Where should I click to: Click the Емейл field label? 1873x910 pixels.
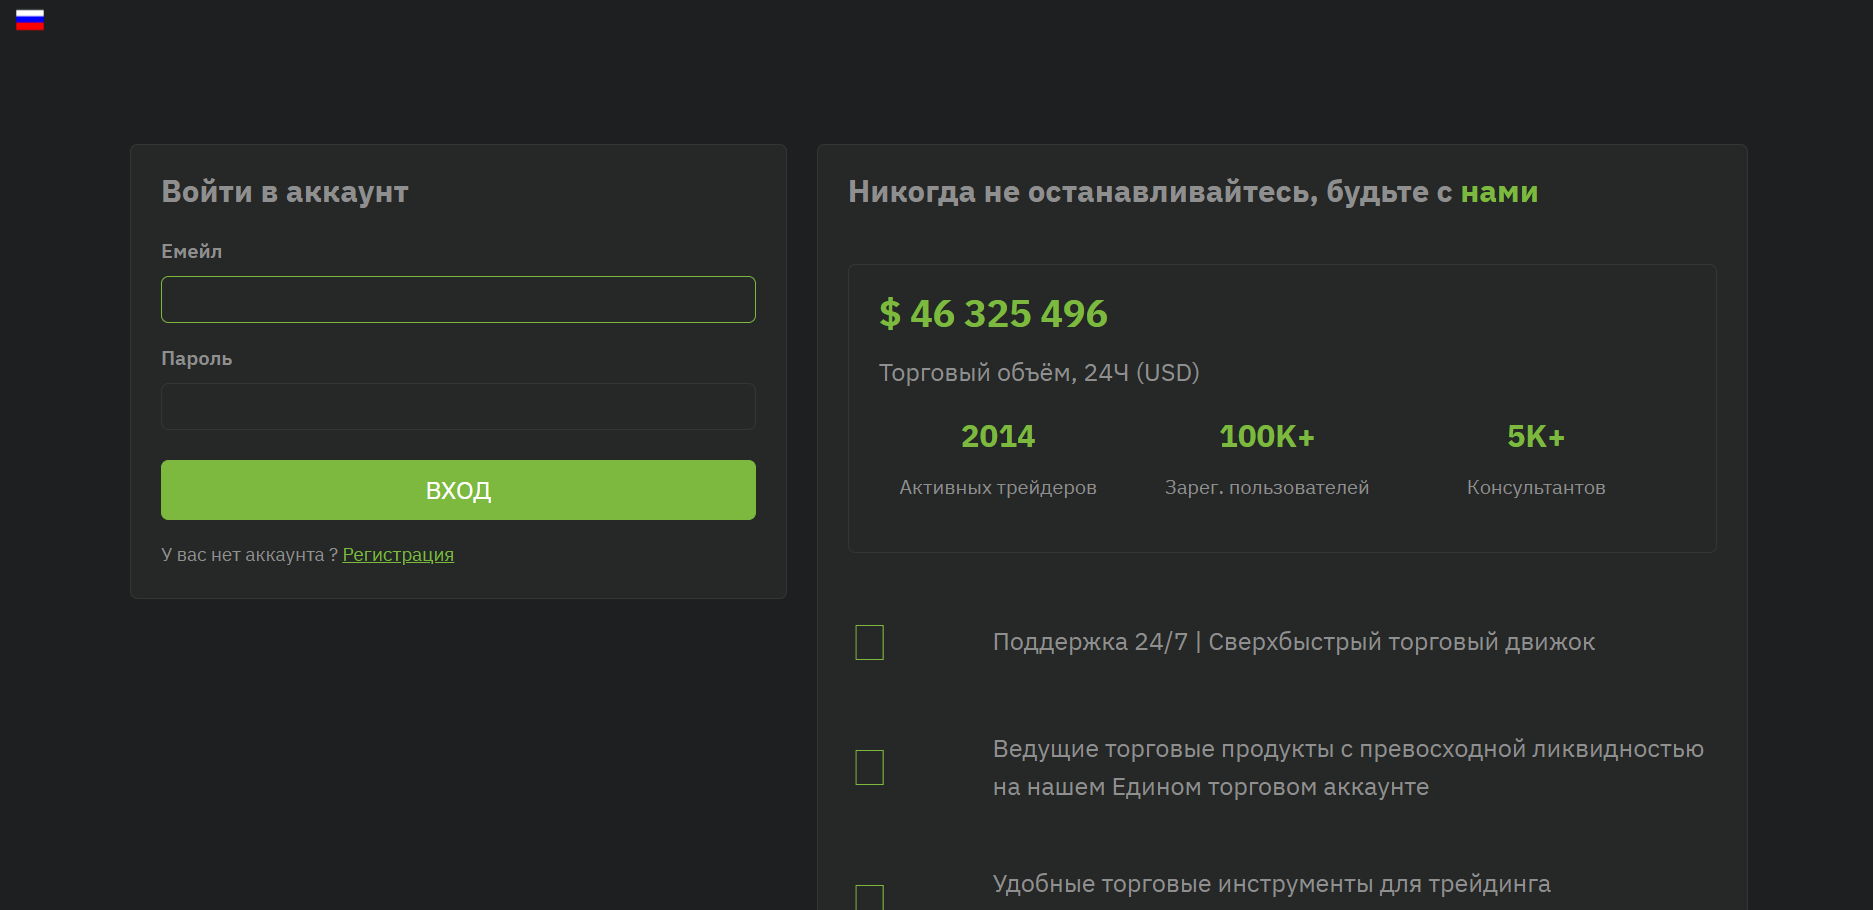(x=192, y=252)
